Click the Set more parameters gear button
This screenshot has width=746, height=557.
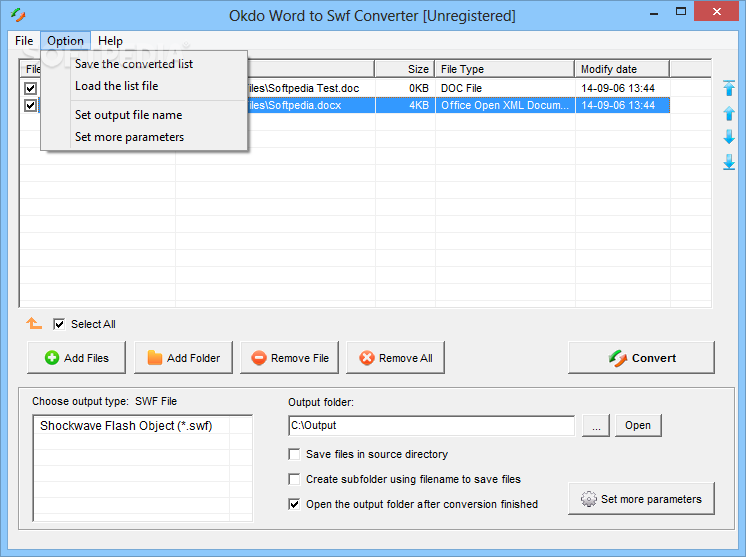point(641,499)
